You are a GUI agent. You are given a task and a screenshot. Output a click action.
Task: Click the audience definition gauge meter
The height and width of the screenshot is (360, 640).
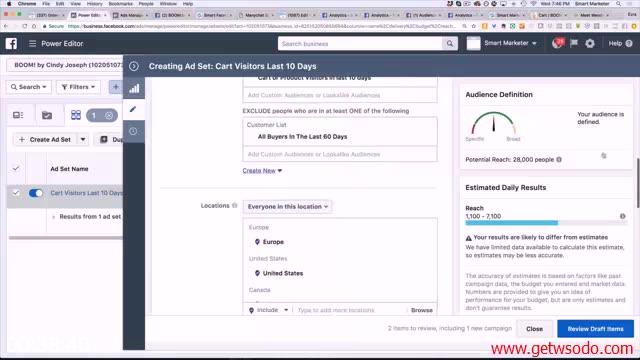point(493,123)
